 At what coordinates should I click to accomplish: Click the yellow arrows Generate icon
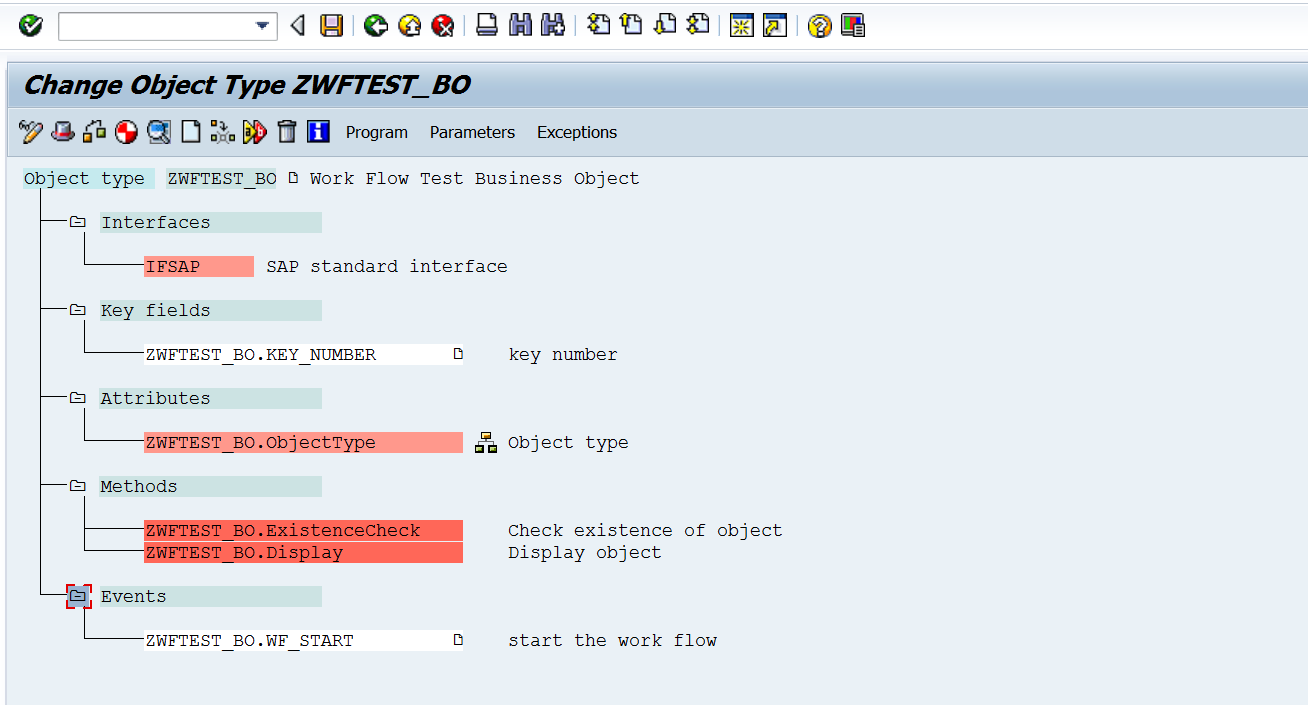[254, 131]
